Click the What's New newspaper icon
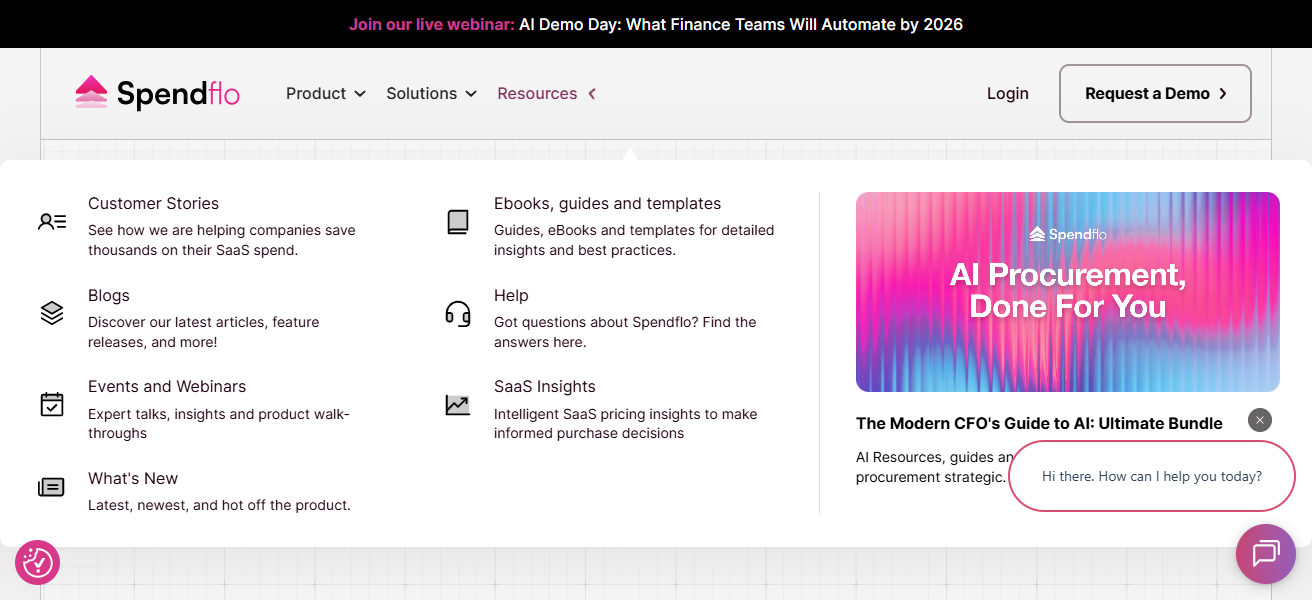Image resolution: width=1312 pixels, height=600 pixels. point(51,487)
